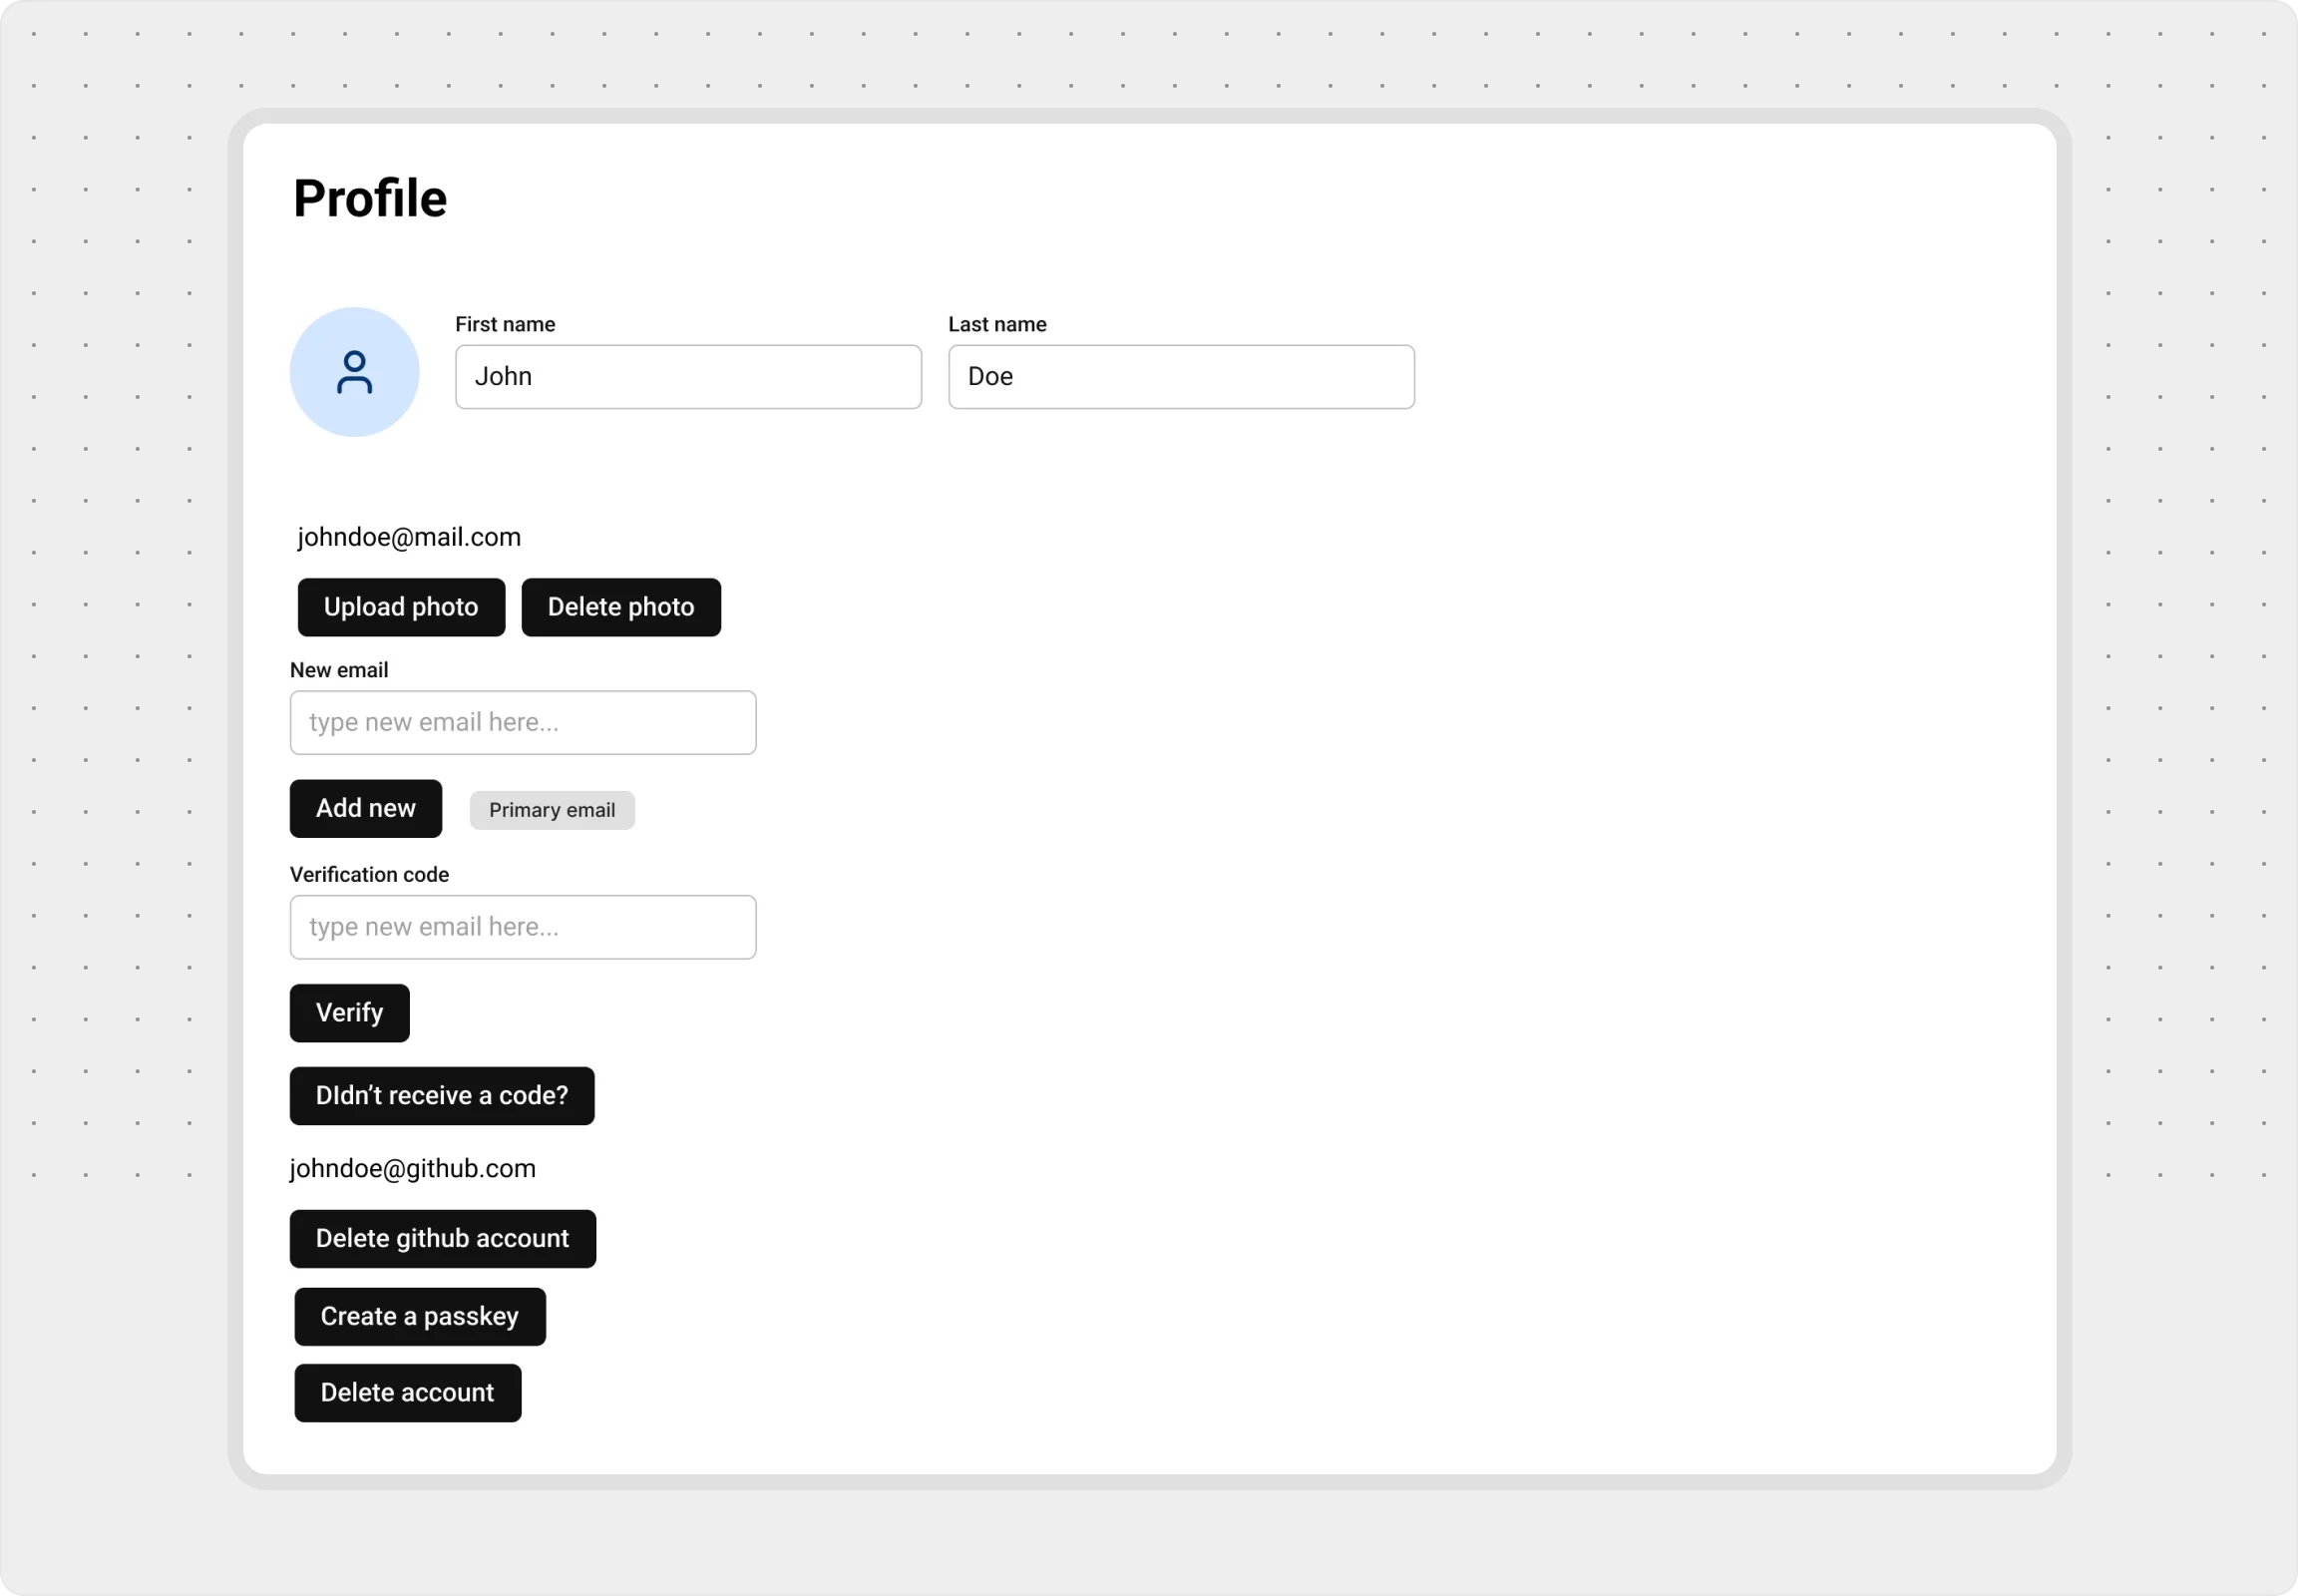This screenshot has height=1596, width=2298.
Task: Focus the New email input field
Action: point(523,723)
